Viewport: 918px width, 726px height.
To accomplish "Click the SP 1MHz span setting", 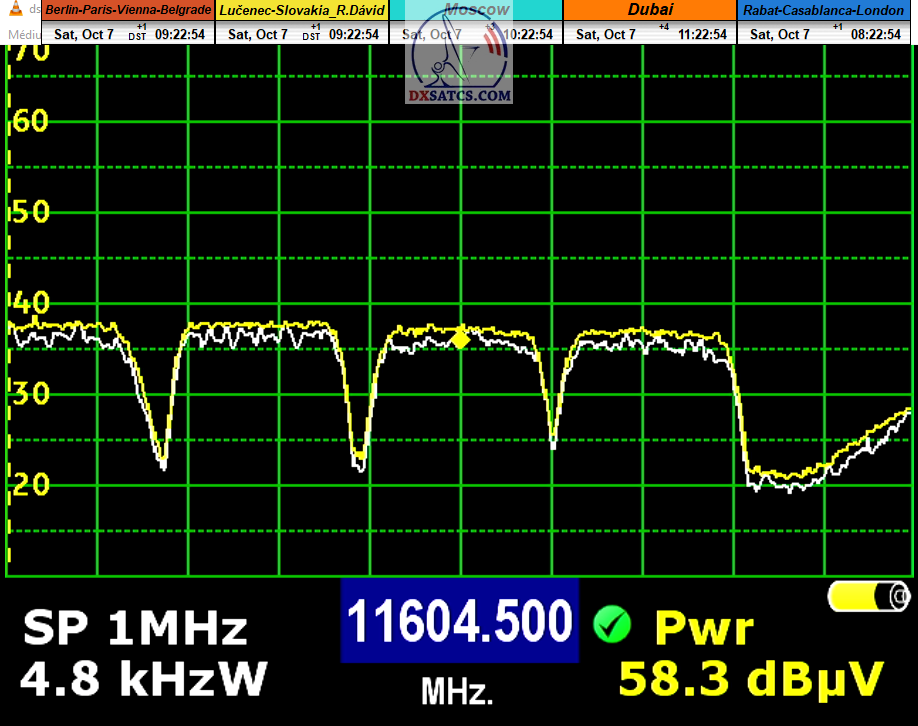I will click(x=135, y=629).
